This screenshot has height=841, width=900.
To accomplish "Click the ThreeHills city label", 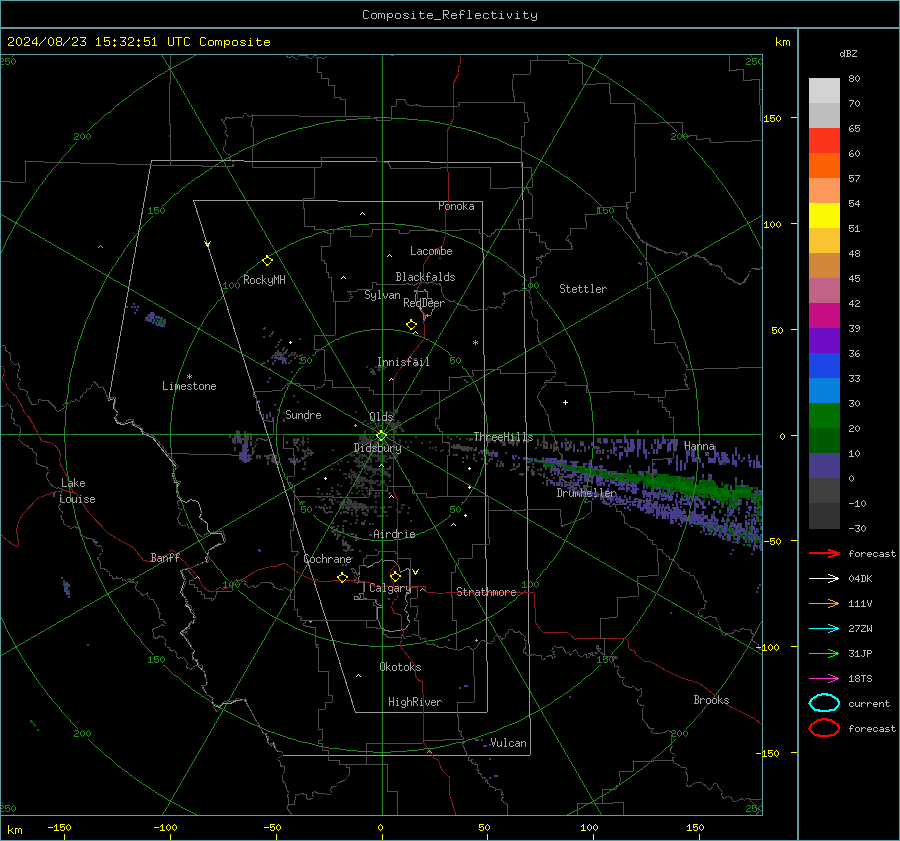I will tap(503, 437).
